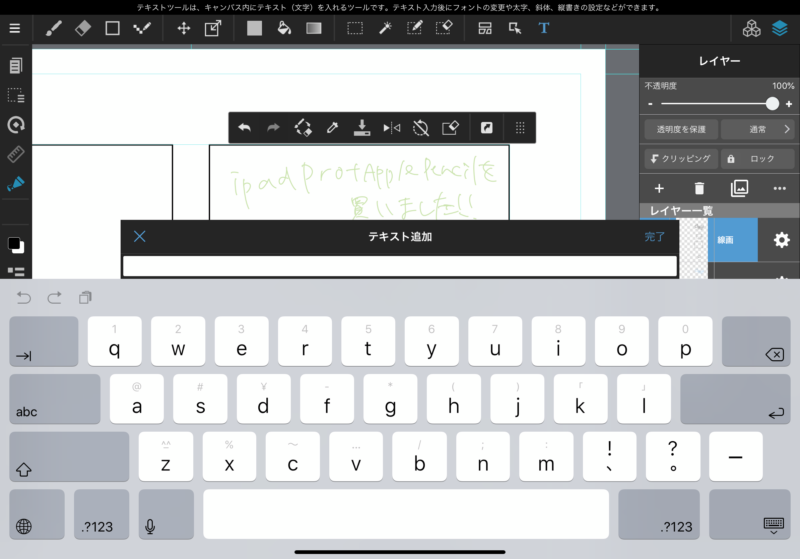Tap the blue pen sidebar icon
Screen dimensions: 800x559
(16, 184)
